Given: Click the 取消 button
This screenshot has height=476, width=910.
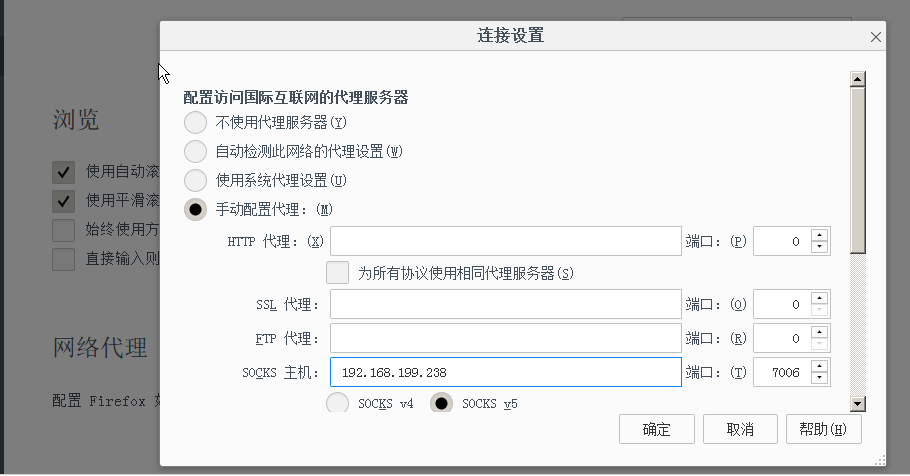Looking at the screenshot, I should click(740, 430).
